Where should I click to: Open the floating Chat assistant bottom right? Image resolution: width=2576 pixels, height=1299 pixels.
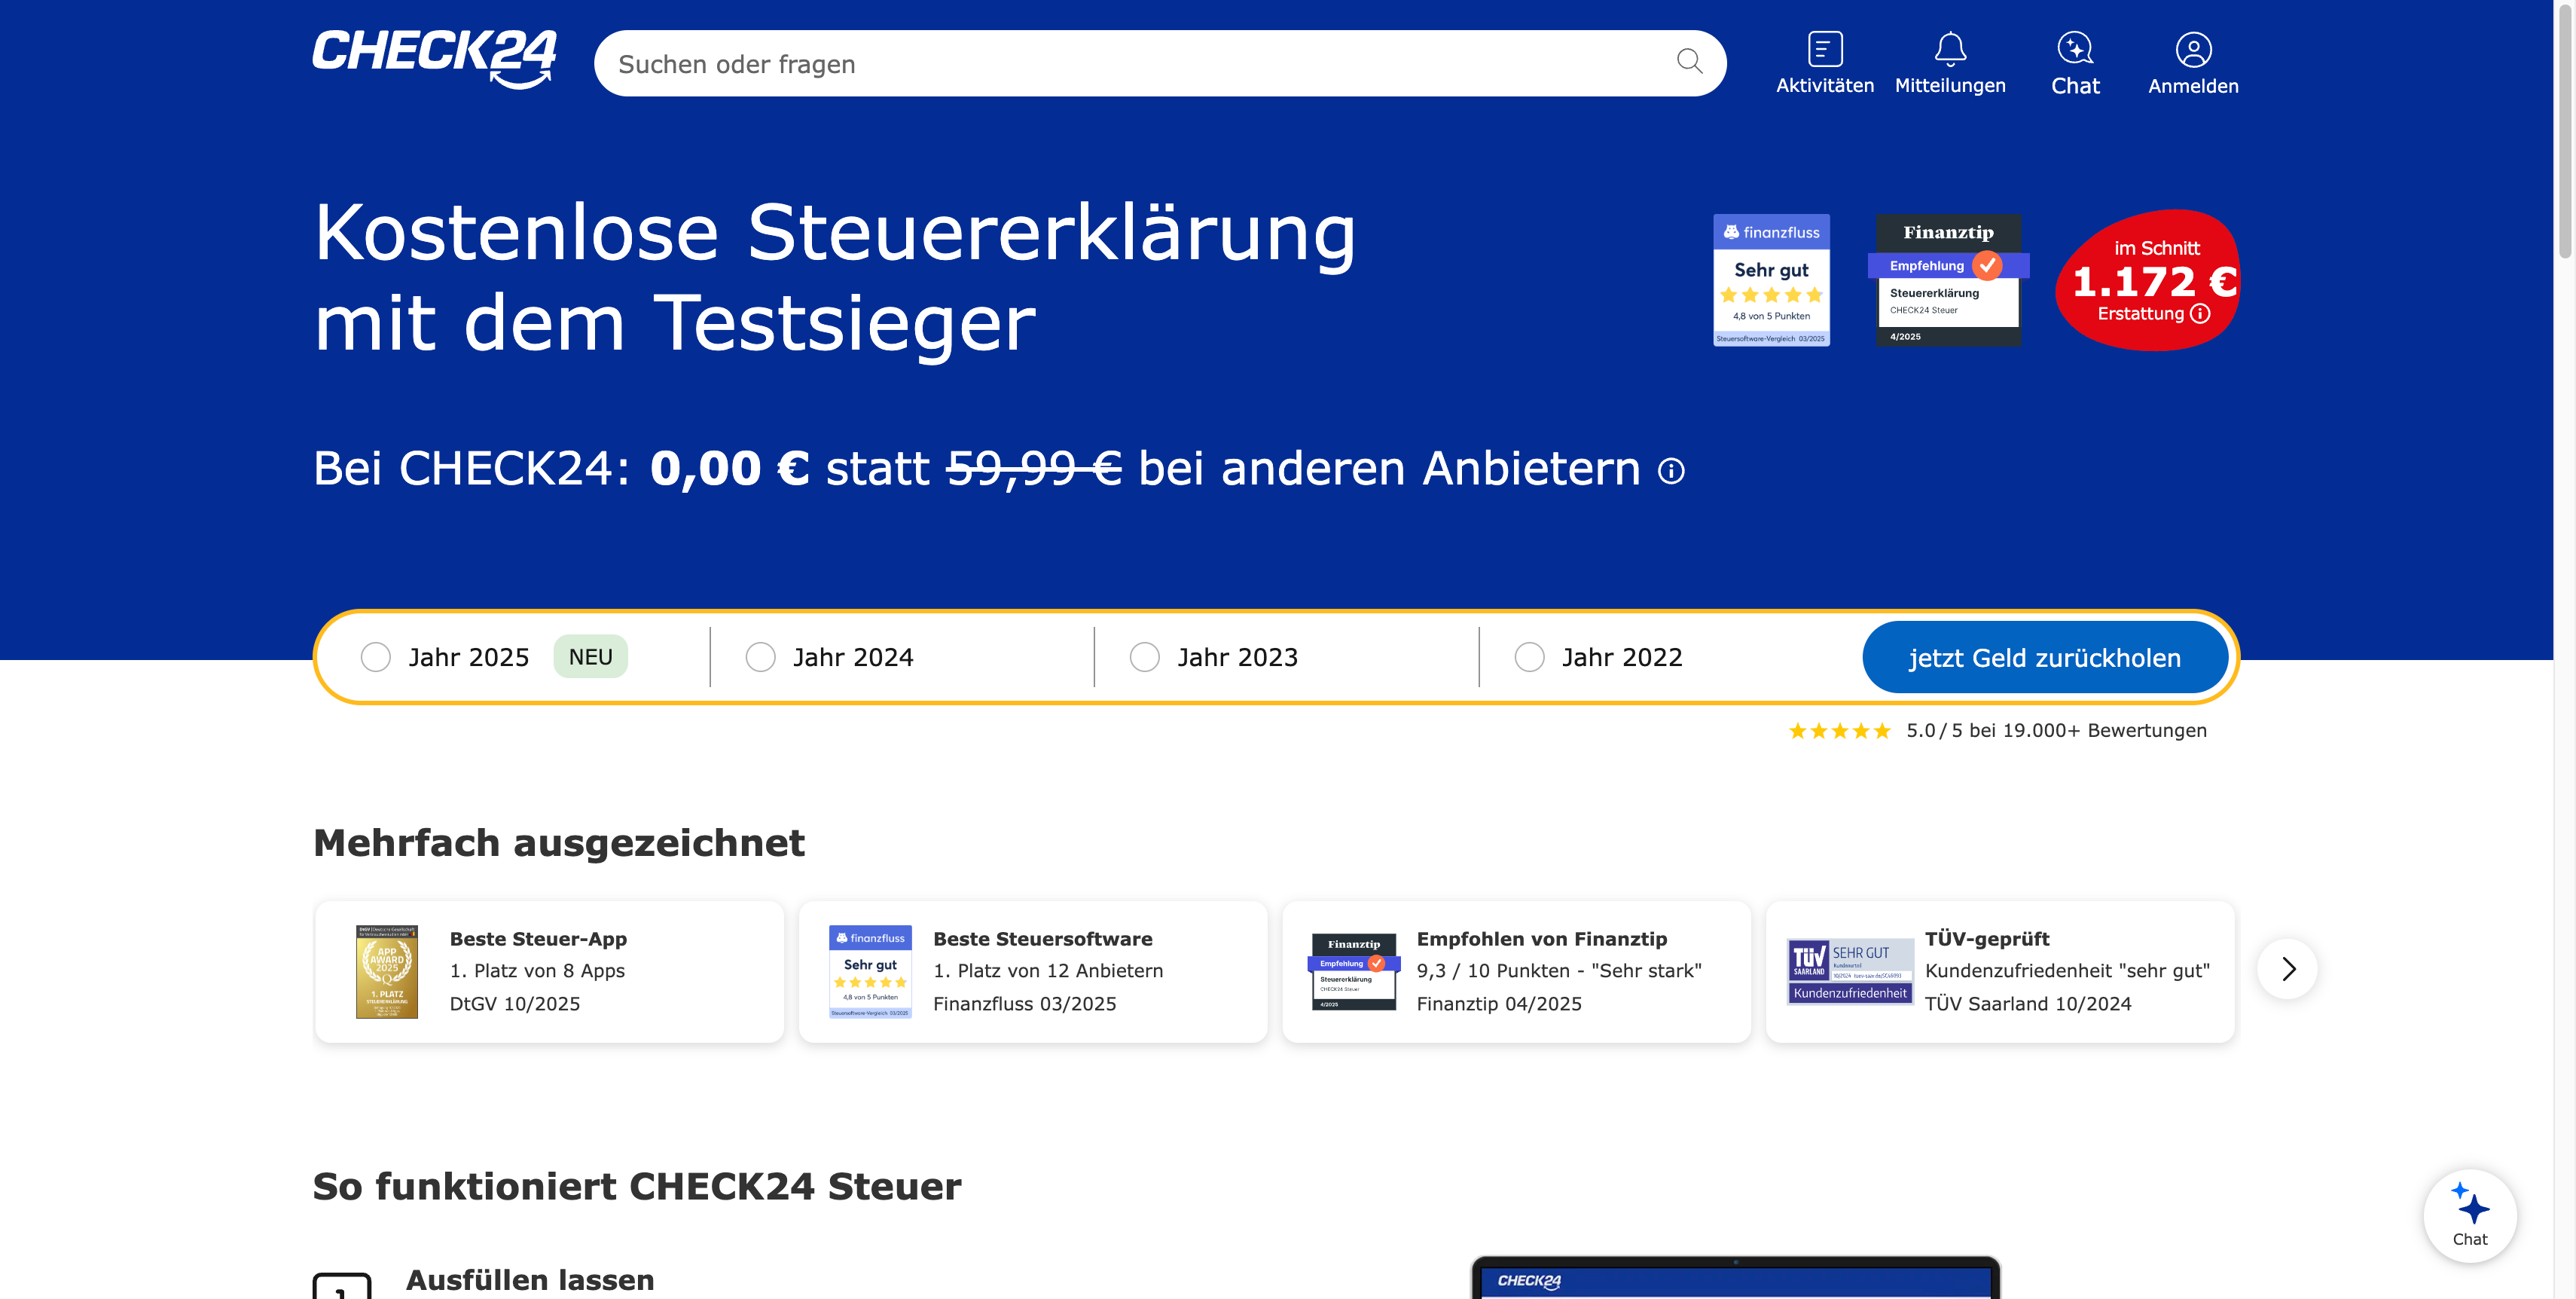(x=2469, y=1215)
